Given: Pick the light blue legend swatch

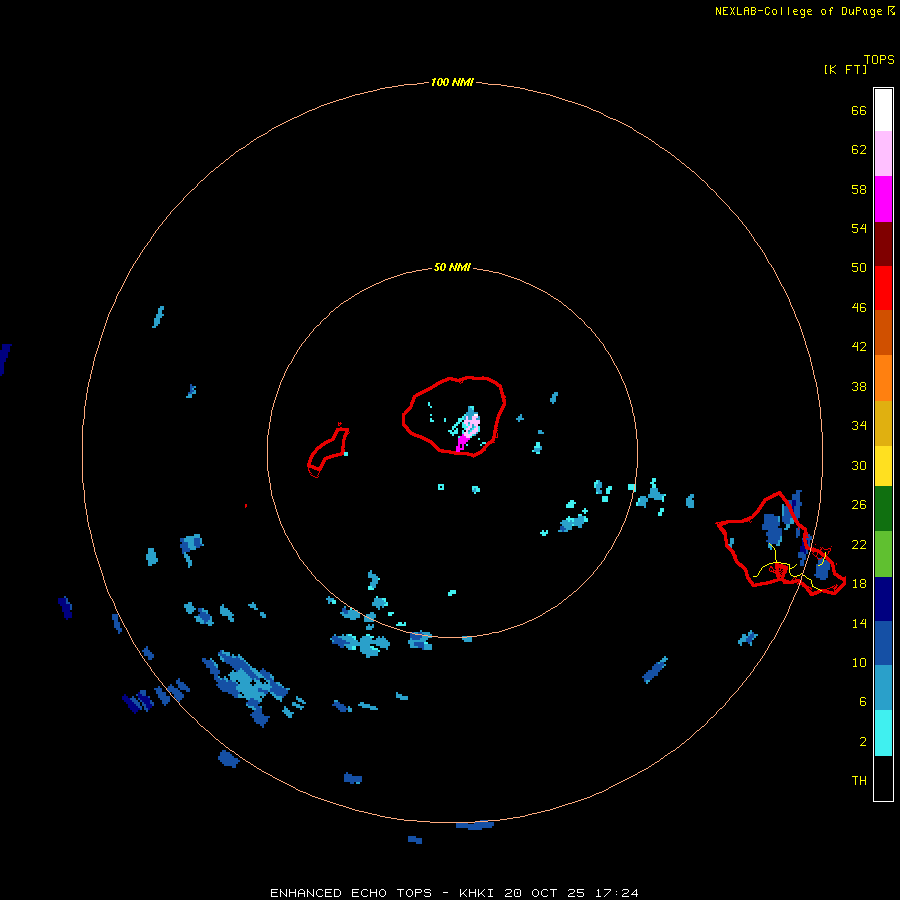Looking at the screenshot, I should point(883,688).
